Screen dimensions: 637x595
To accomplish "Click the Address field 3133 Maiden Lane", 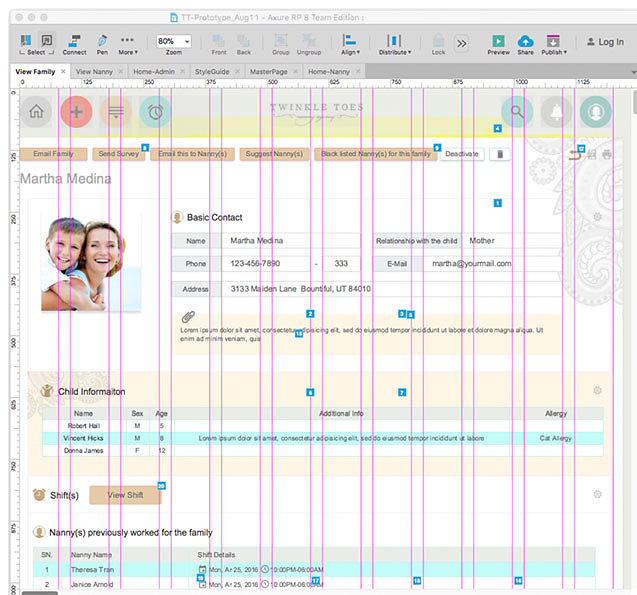I will coord(391,289).
